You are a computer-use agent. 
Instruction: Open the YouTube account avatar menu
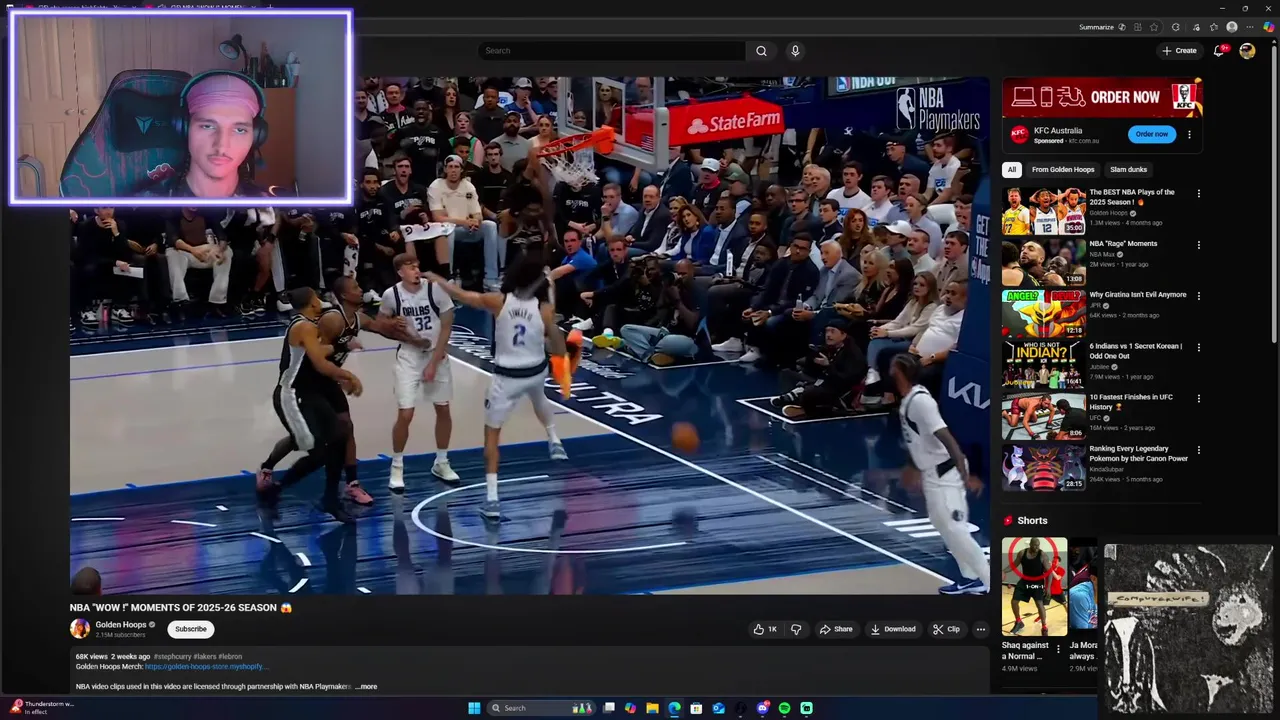[1247, 51]
